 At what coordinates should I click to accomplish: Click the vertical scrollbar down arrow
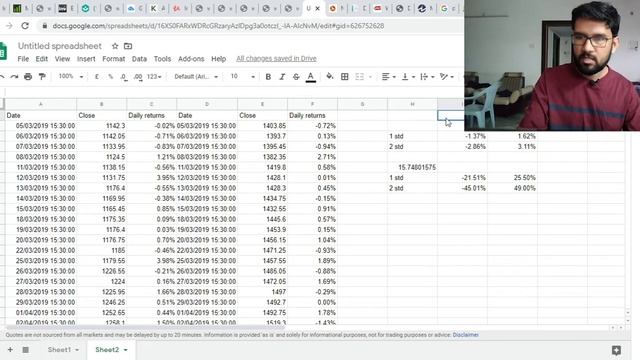[x=628, y=321]
